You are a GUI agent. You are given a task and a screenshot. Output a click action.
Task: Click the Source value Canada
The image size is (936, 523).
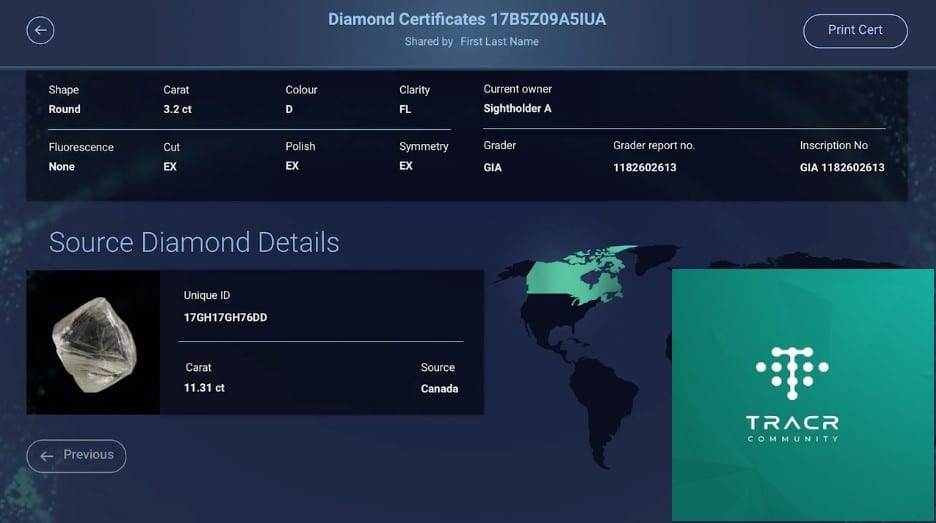[439, 388]
